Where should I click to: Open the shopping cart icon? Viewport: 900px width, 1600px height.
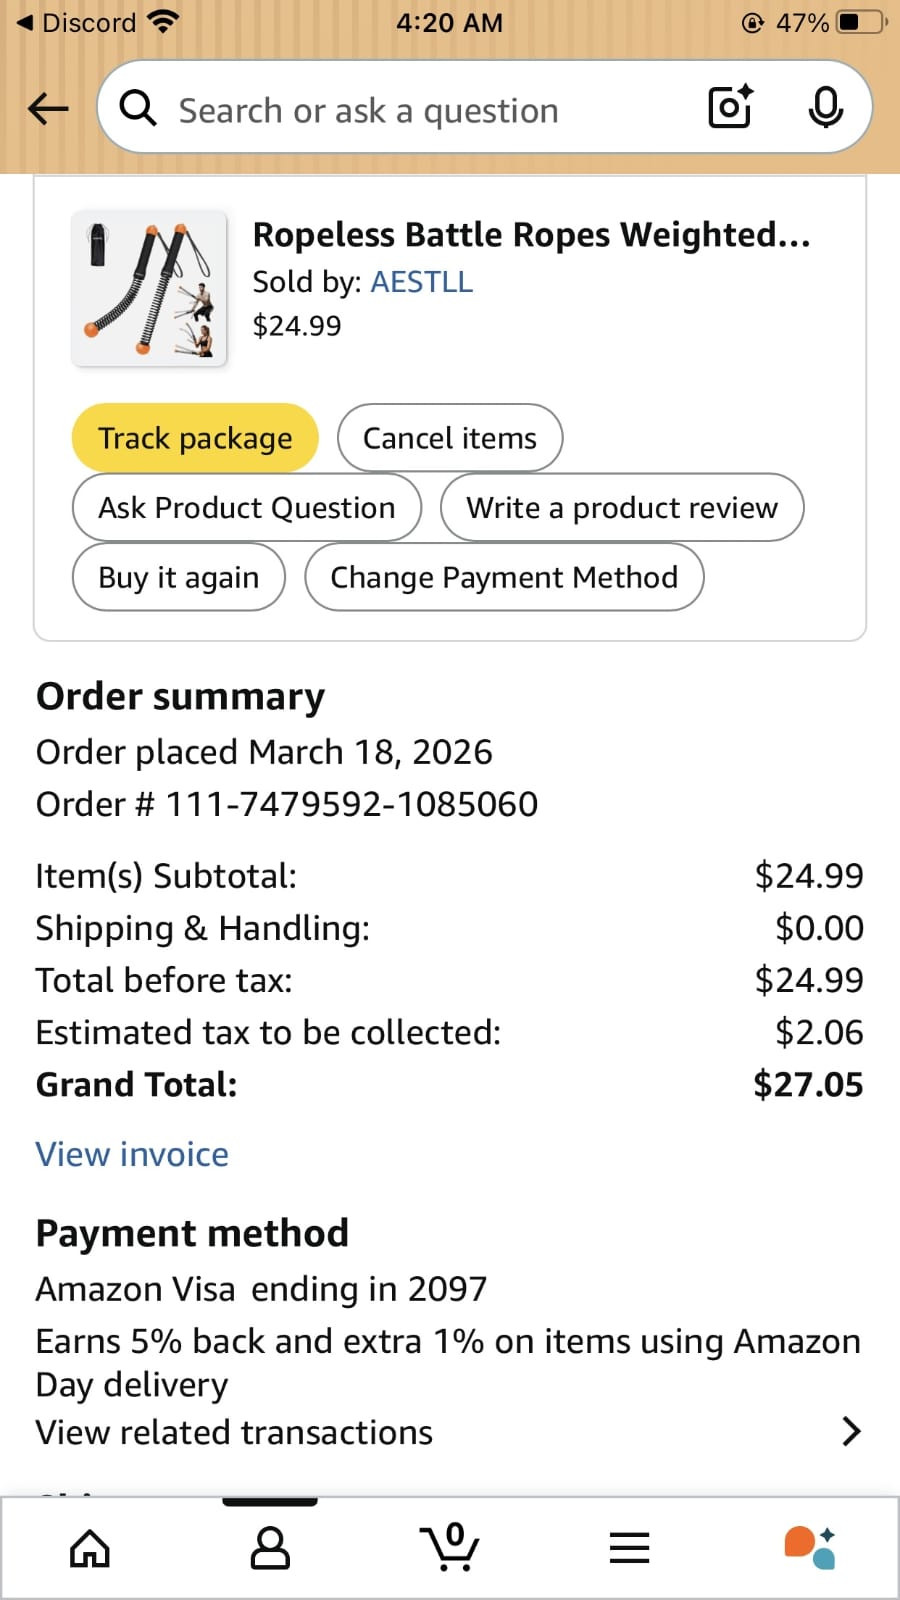point(450,1546)
